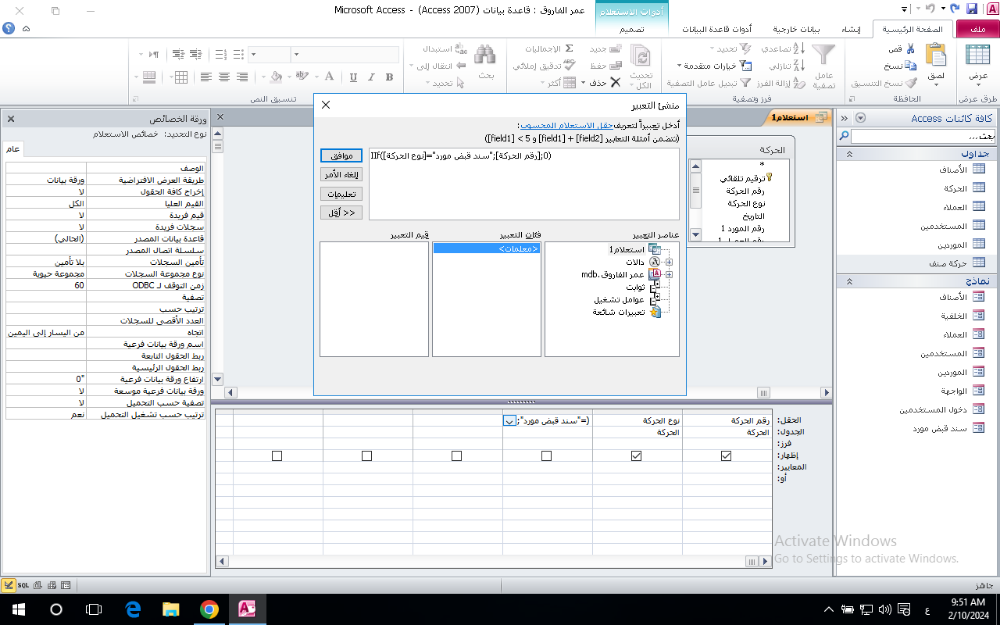
Task: Open the font name dropdown in ribbon
Action: click(296, 55)
